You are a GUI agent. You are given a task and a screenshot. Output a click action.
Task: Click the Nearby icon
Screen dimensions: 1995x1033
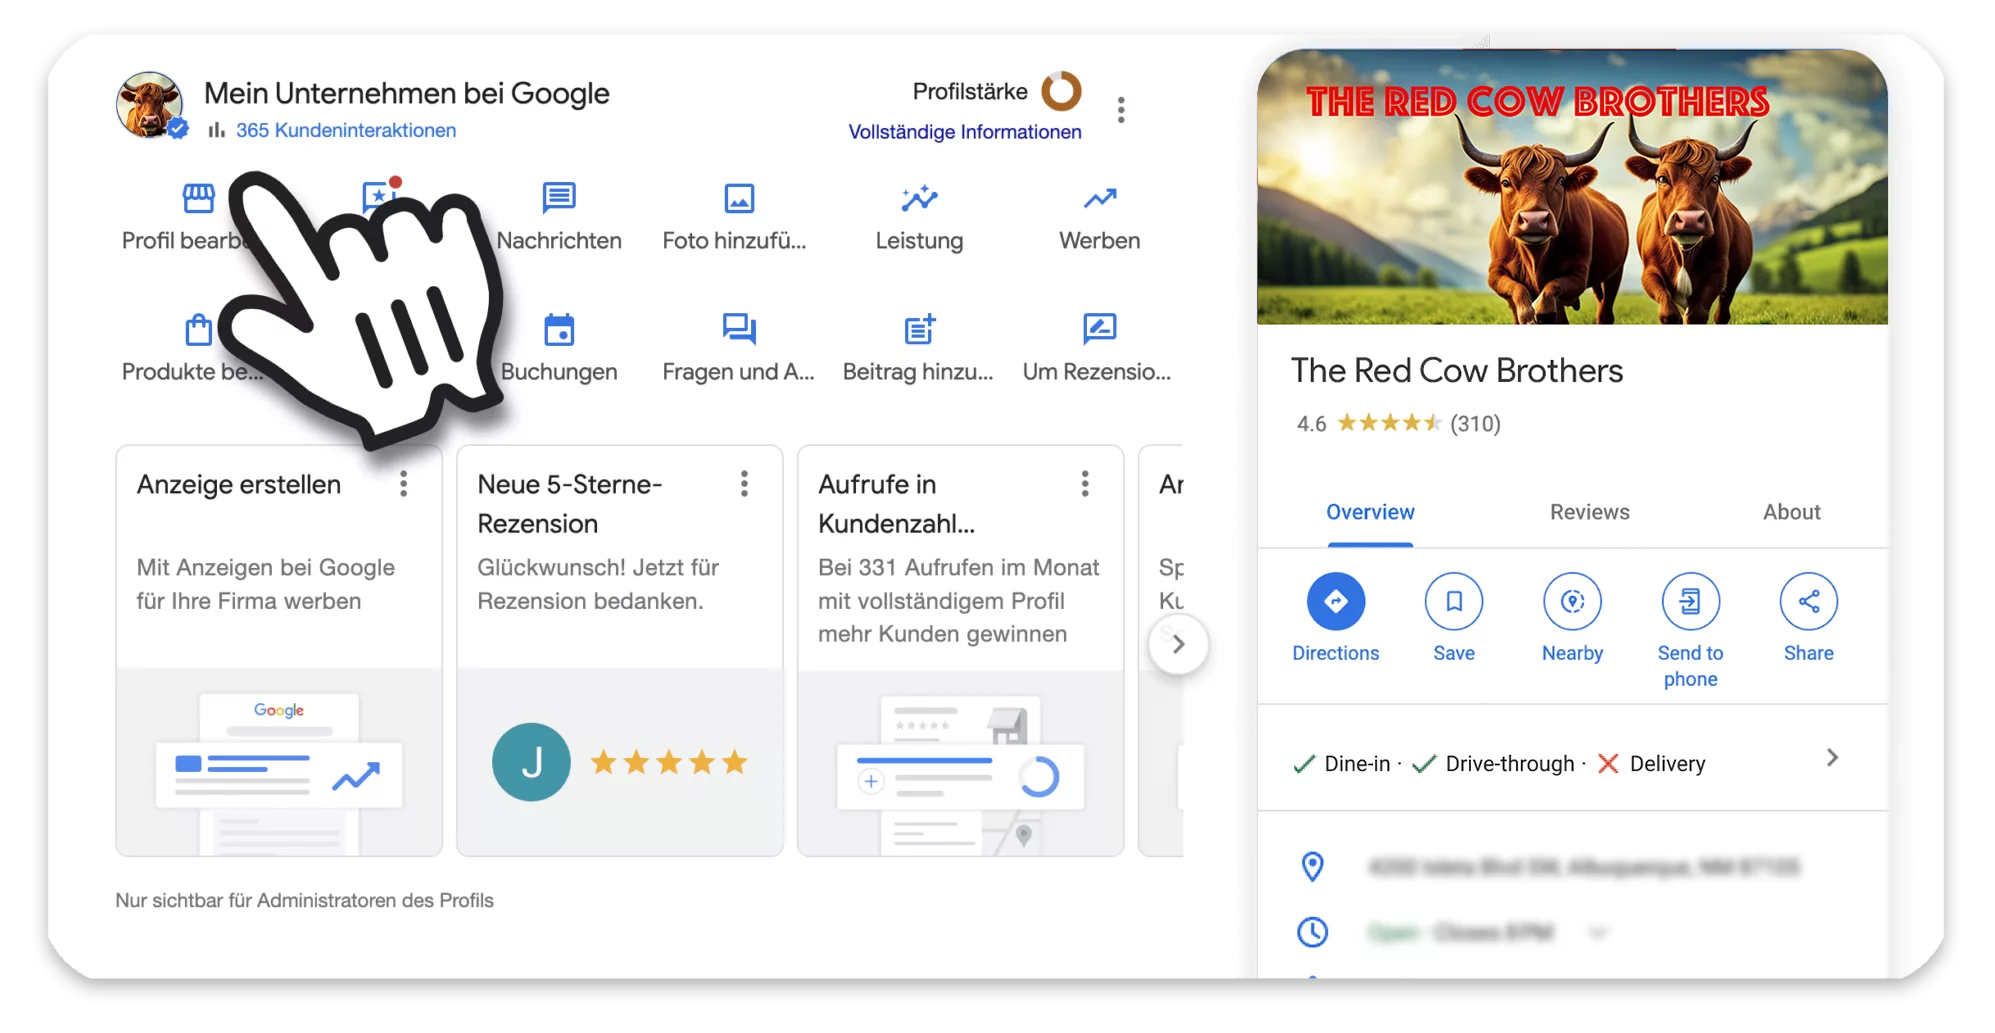(1572, 601)
